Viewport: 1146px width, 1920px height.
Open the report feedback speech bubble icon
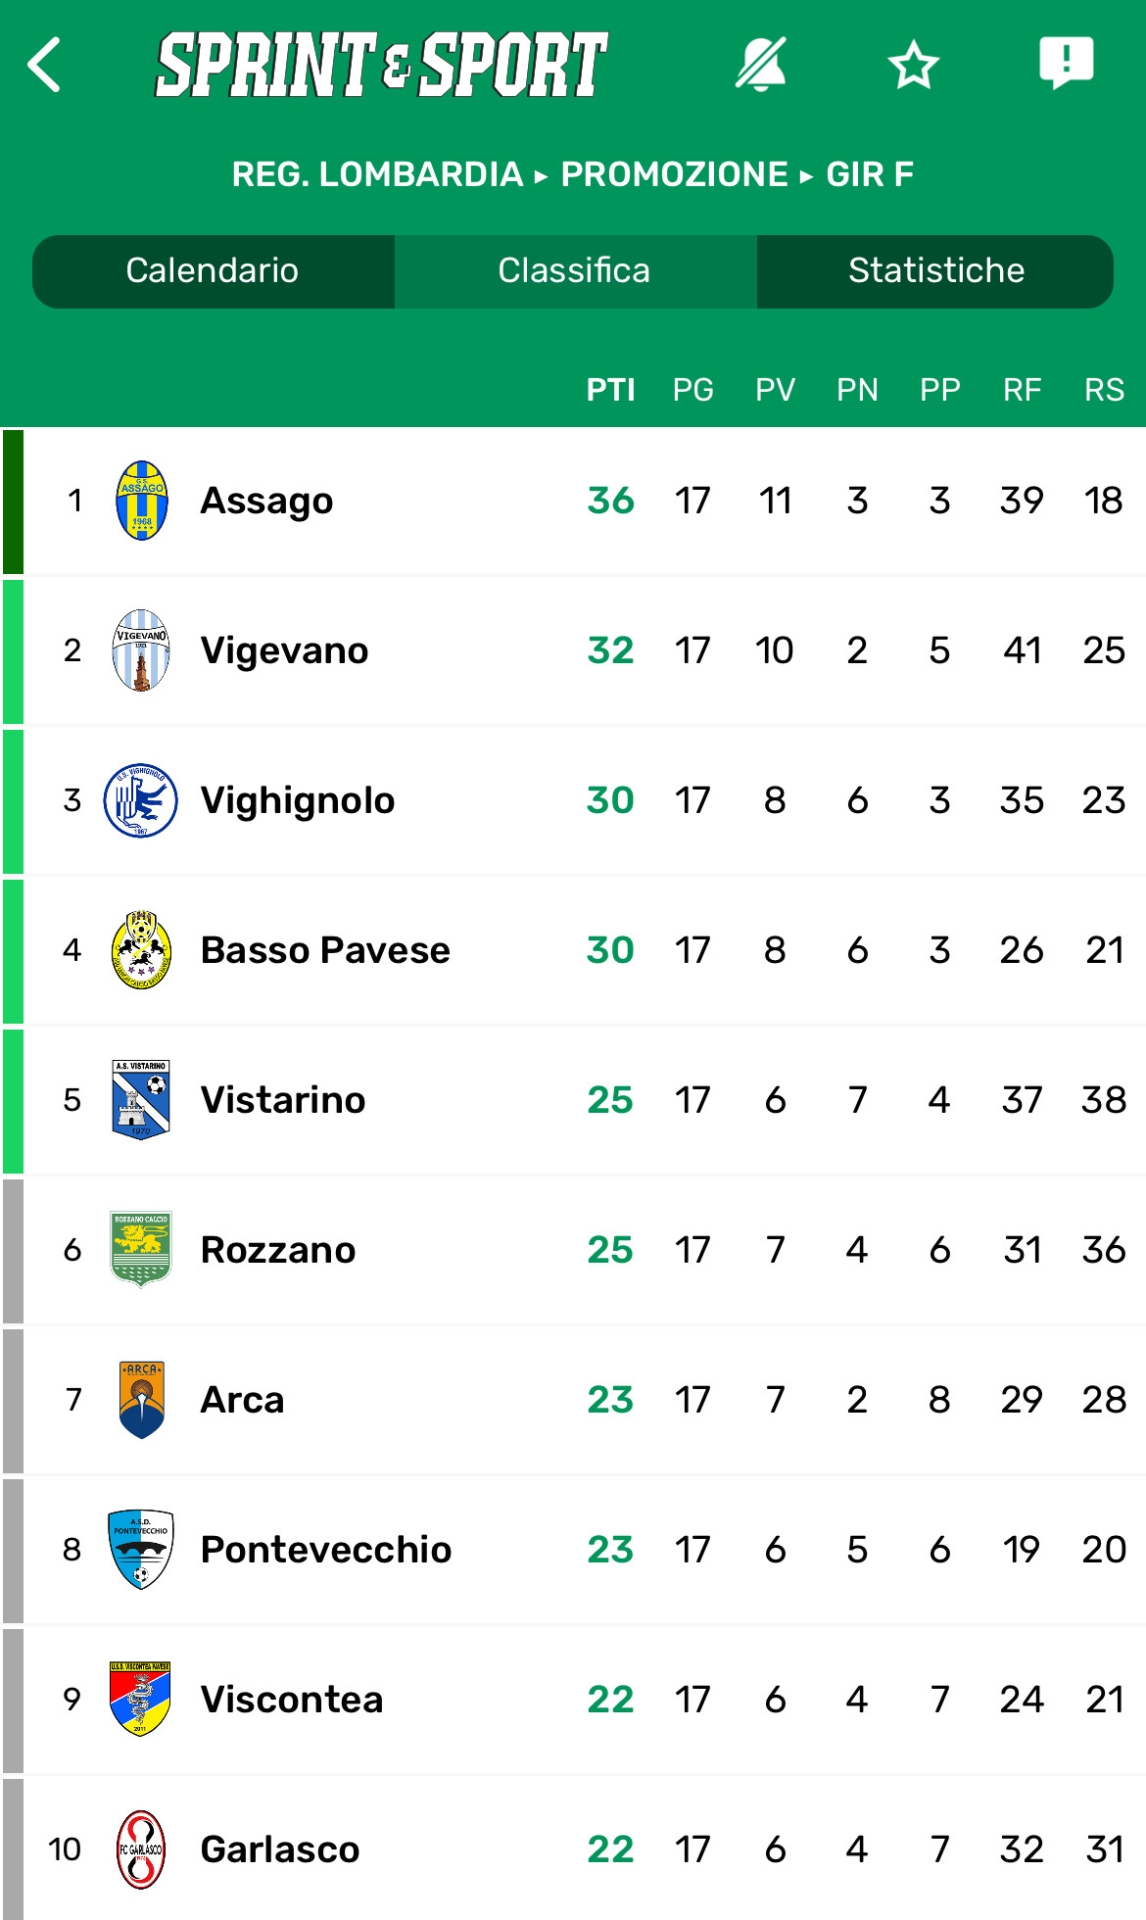[1066, 63]
